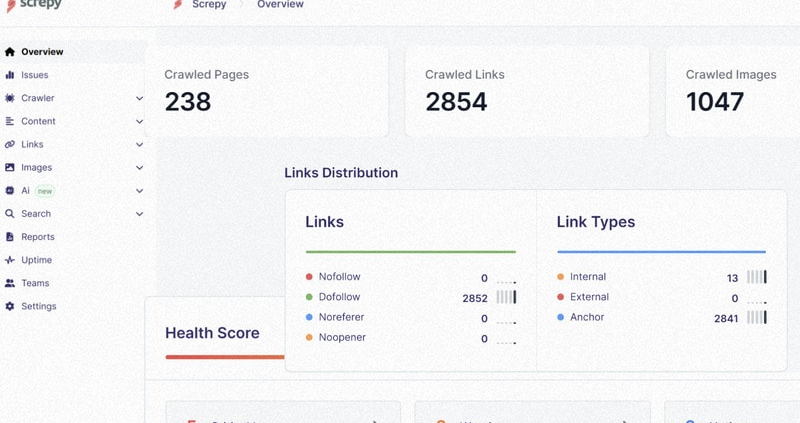Click the Crawled Links value 2854
This screenshot has height=423, width=800.
point(456,102)
